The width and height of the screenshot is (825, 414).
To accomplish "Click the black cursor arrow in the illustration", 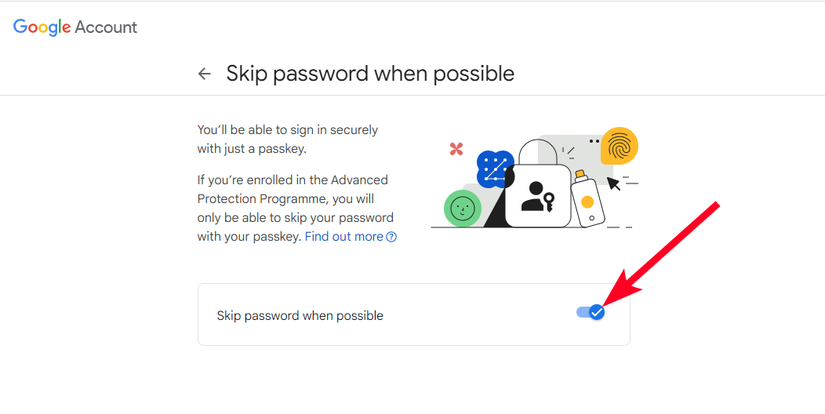I will click(614, 183).
